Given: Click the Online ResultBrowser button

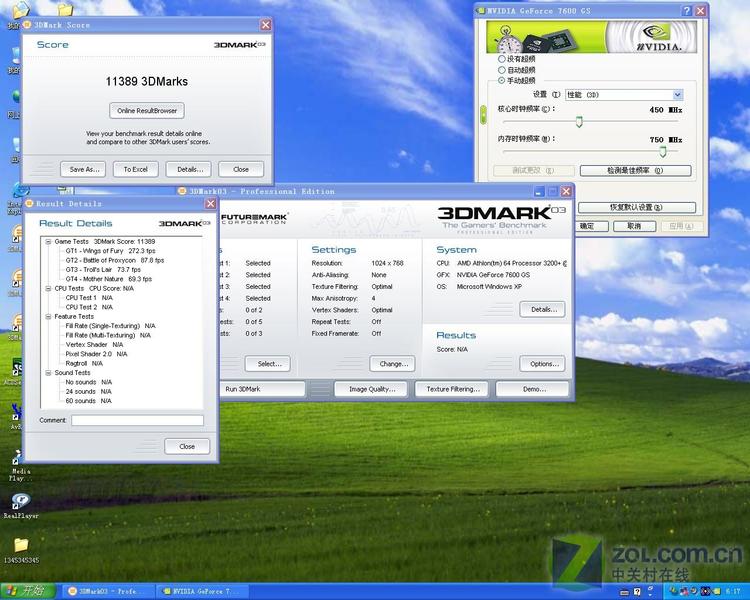Looking at the screenshot, I should tap(147, 111).
